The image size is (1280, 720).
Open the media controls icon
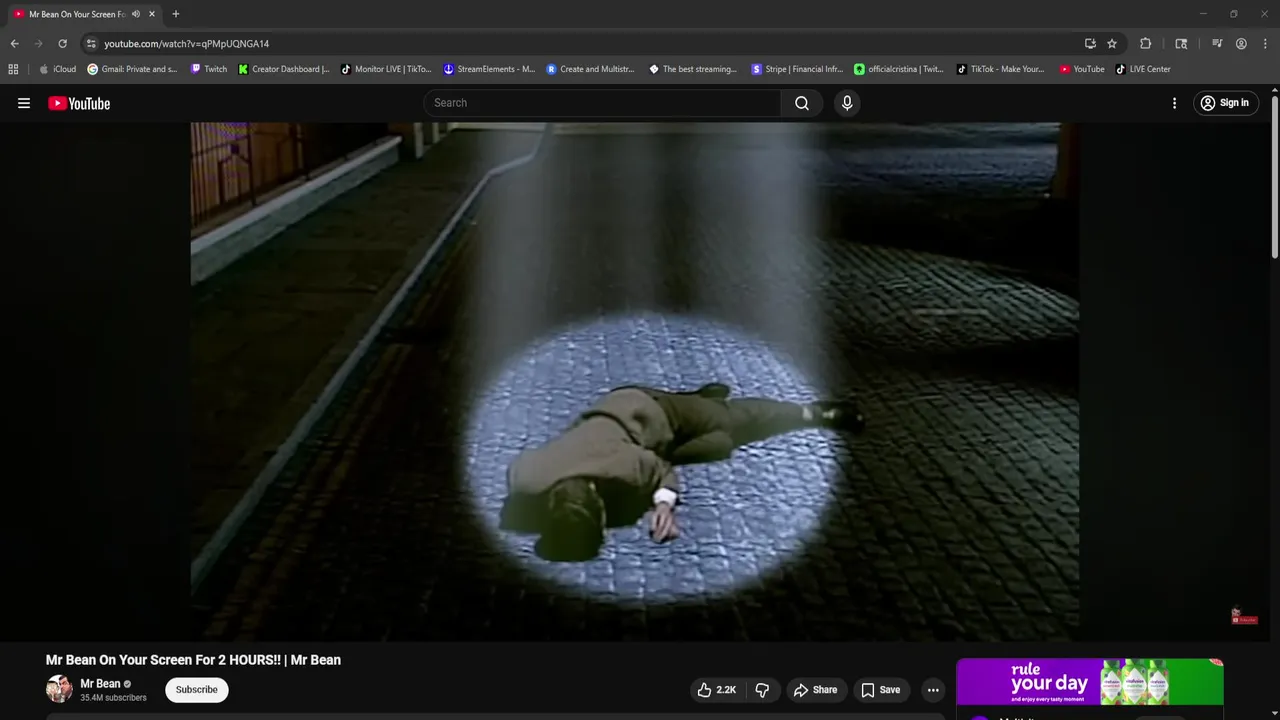1217,44
